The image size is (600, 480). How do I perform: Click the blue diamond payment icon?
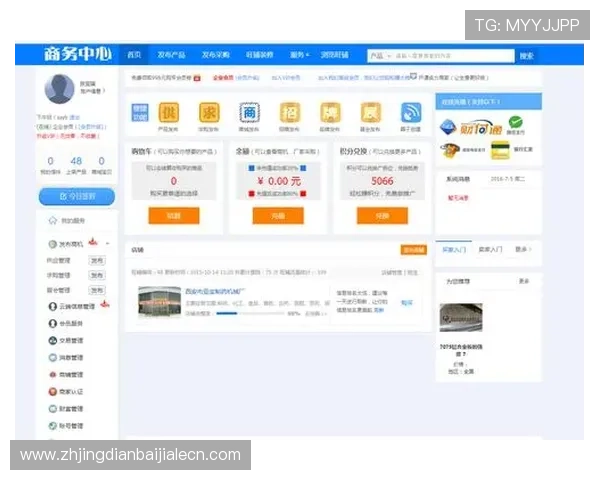point(448,127)
